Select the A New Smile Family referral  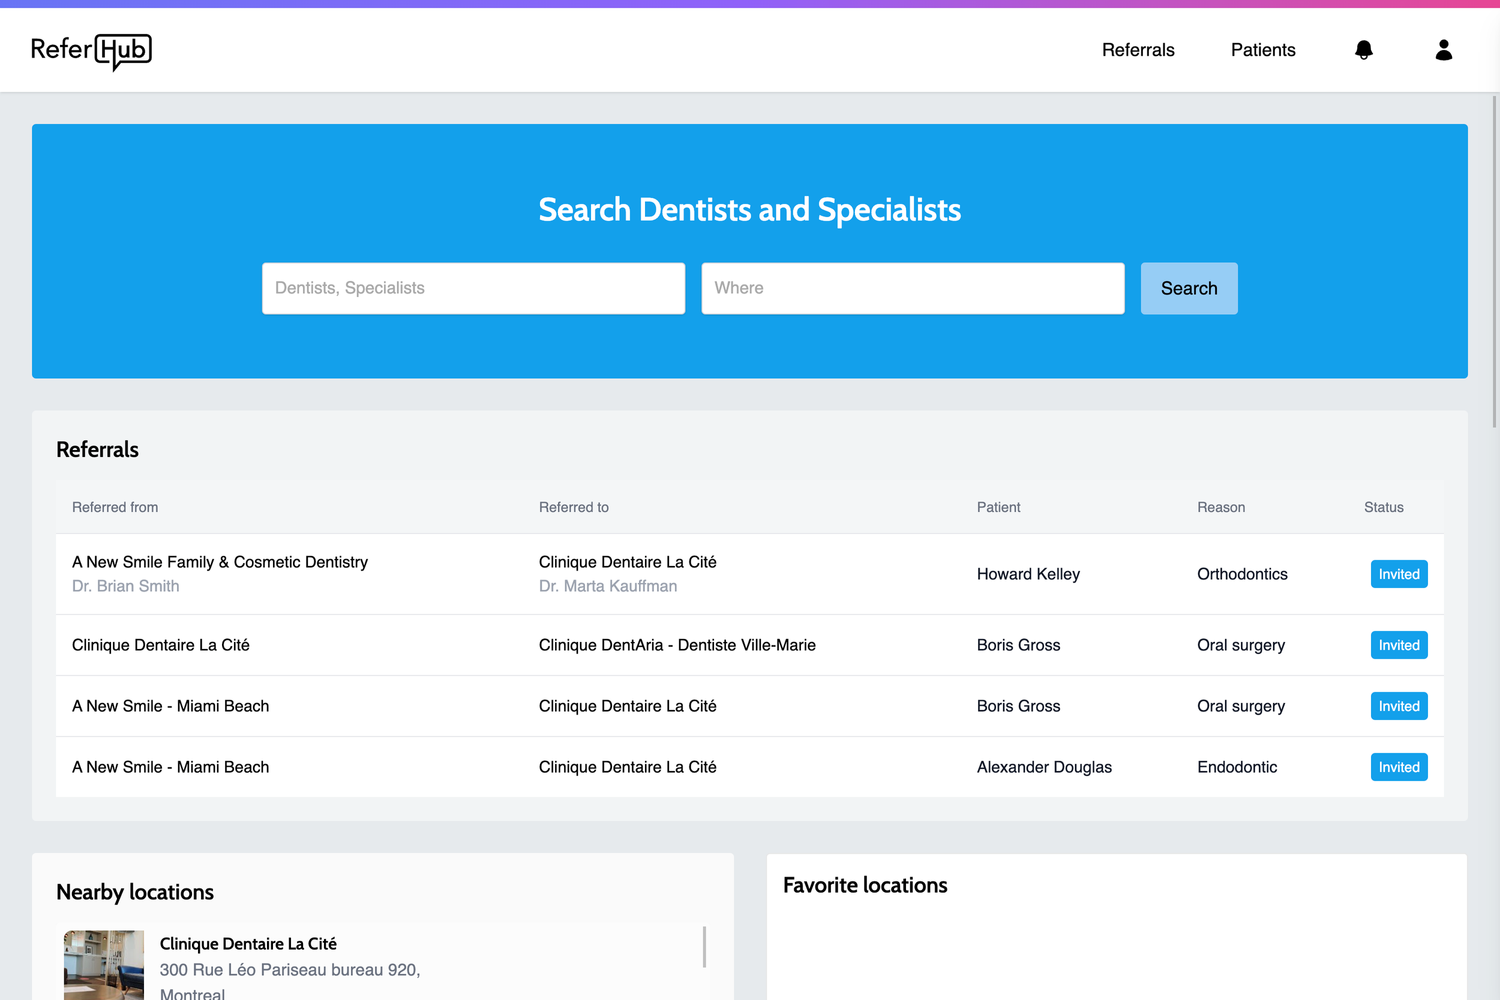(x=750, y=574)
